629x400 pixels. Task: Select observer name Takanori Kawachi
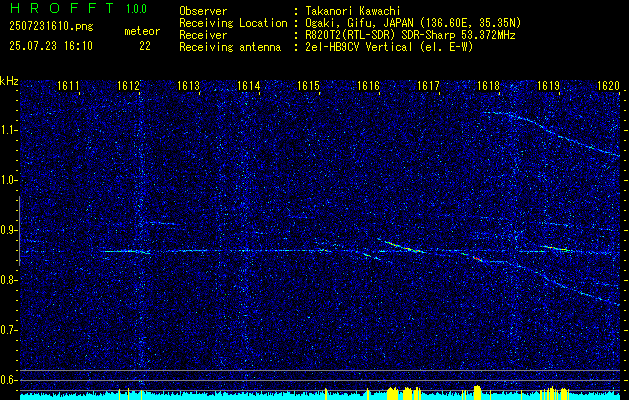coord(353,11)
